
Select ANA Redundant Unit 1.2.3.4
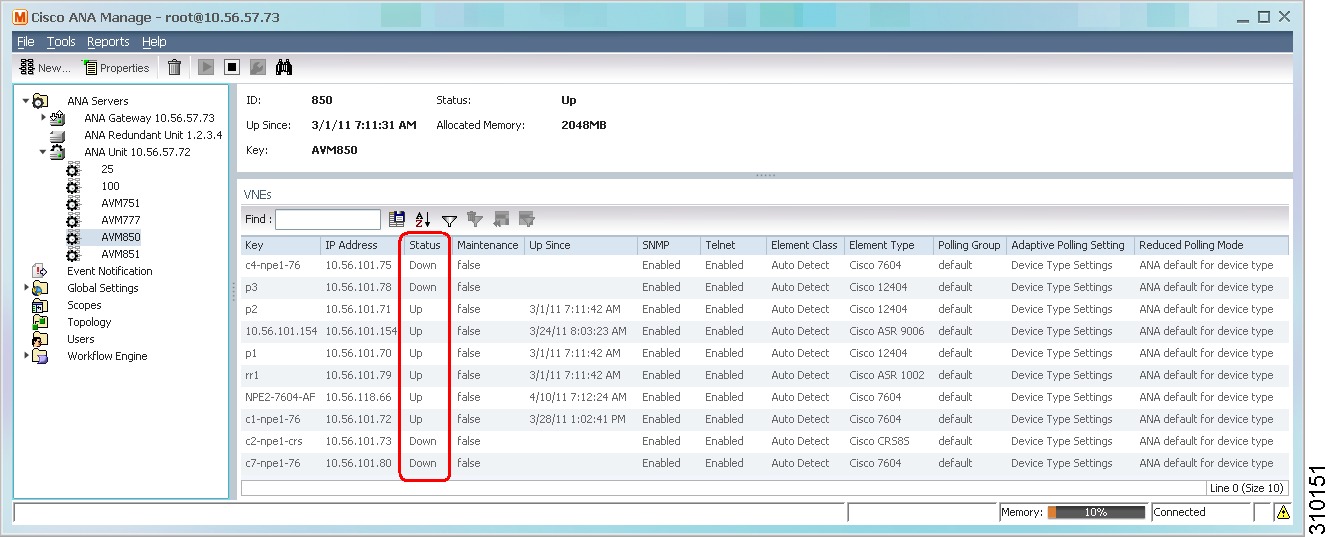pyautogui.click(x=153, y=135)
